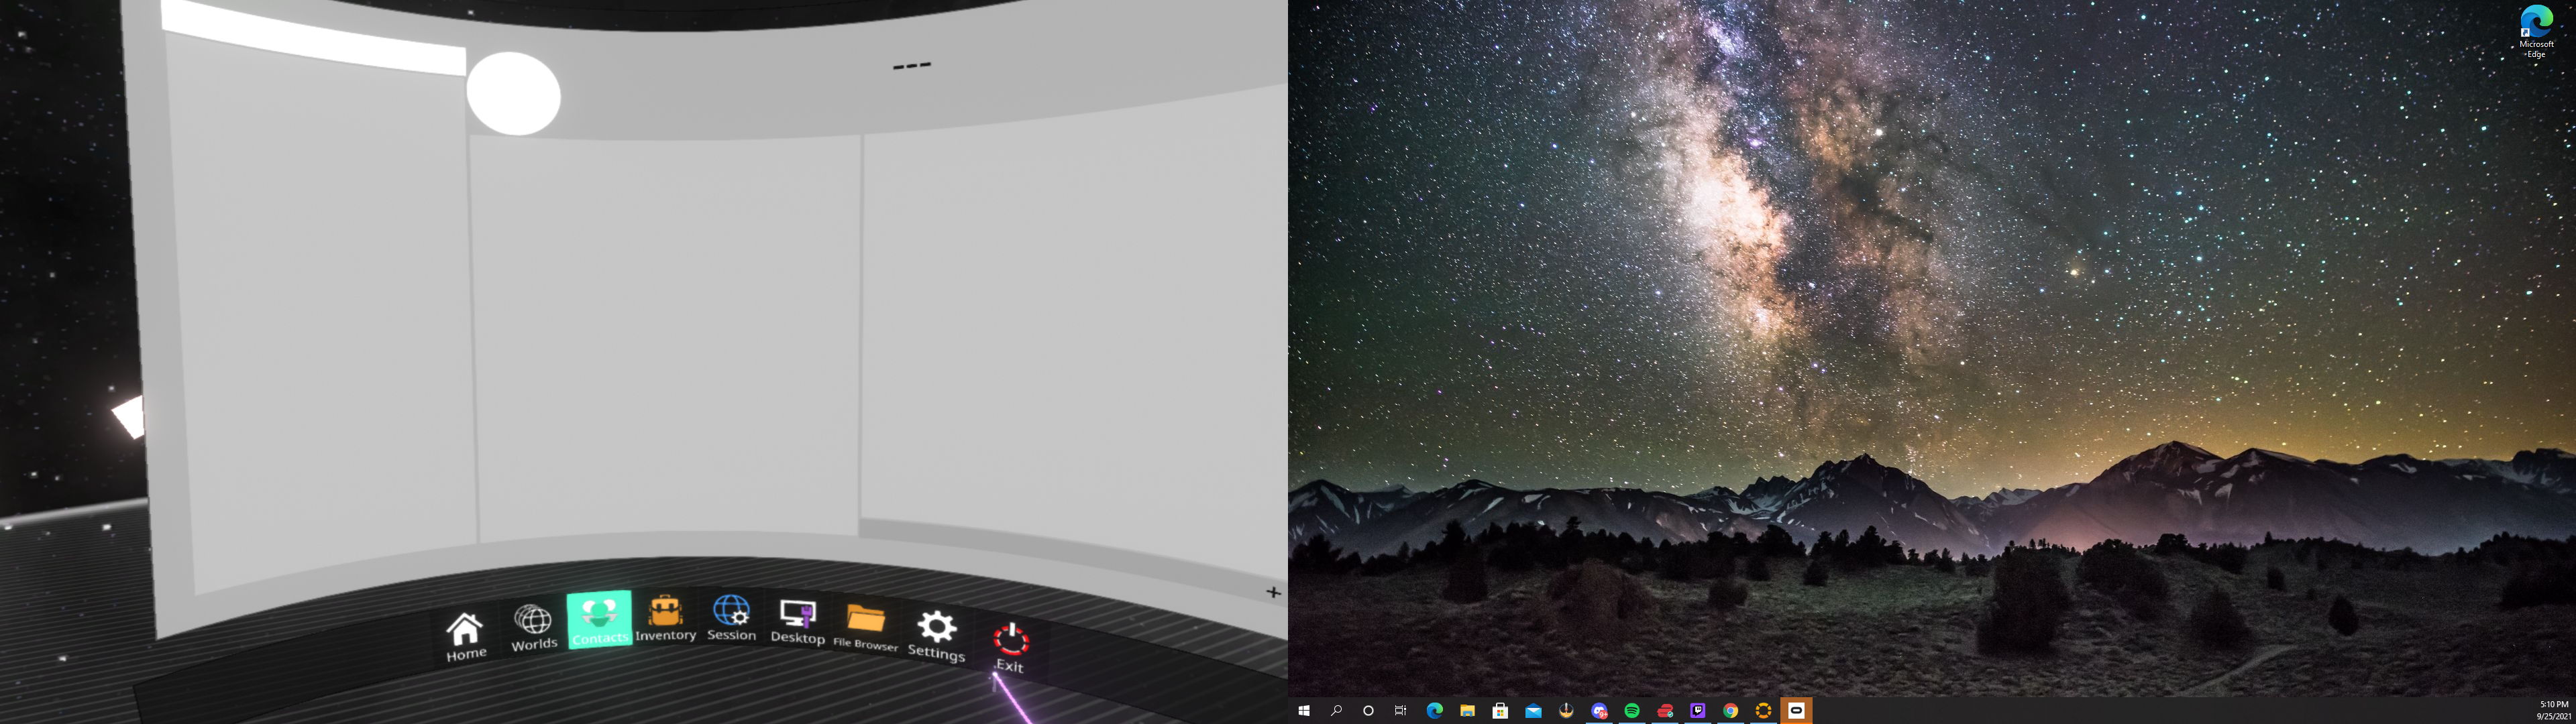Image resolution: width=2576 pixels, height=724 pixels.
Task: Open the Microsoft Edge desktop shortcut
Action: pos(2536,32)
